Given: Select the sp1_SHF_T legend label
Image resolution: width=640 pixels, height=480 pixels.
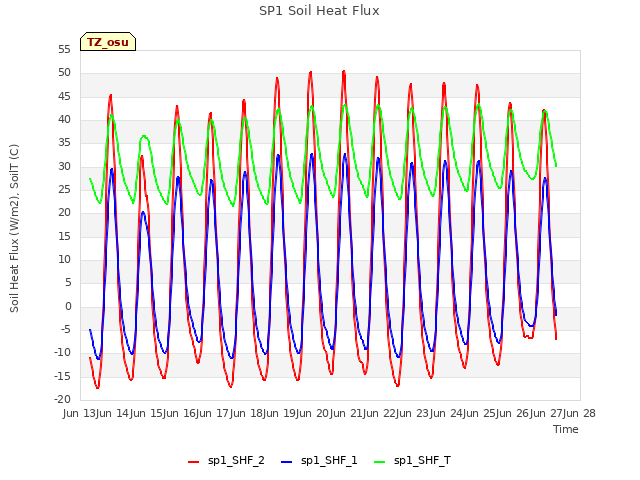Looking at the screenshot, I should click(x=422, y=461).
